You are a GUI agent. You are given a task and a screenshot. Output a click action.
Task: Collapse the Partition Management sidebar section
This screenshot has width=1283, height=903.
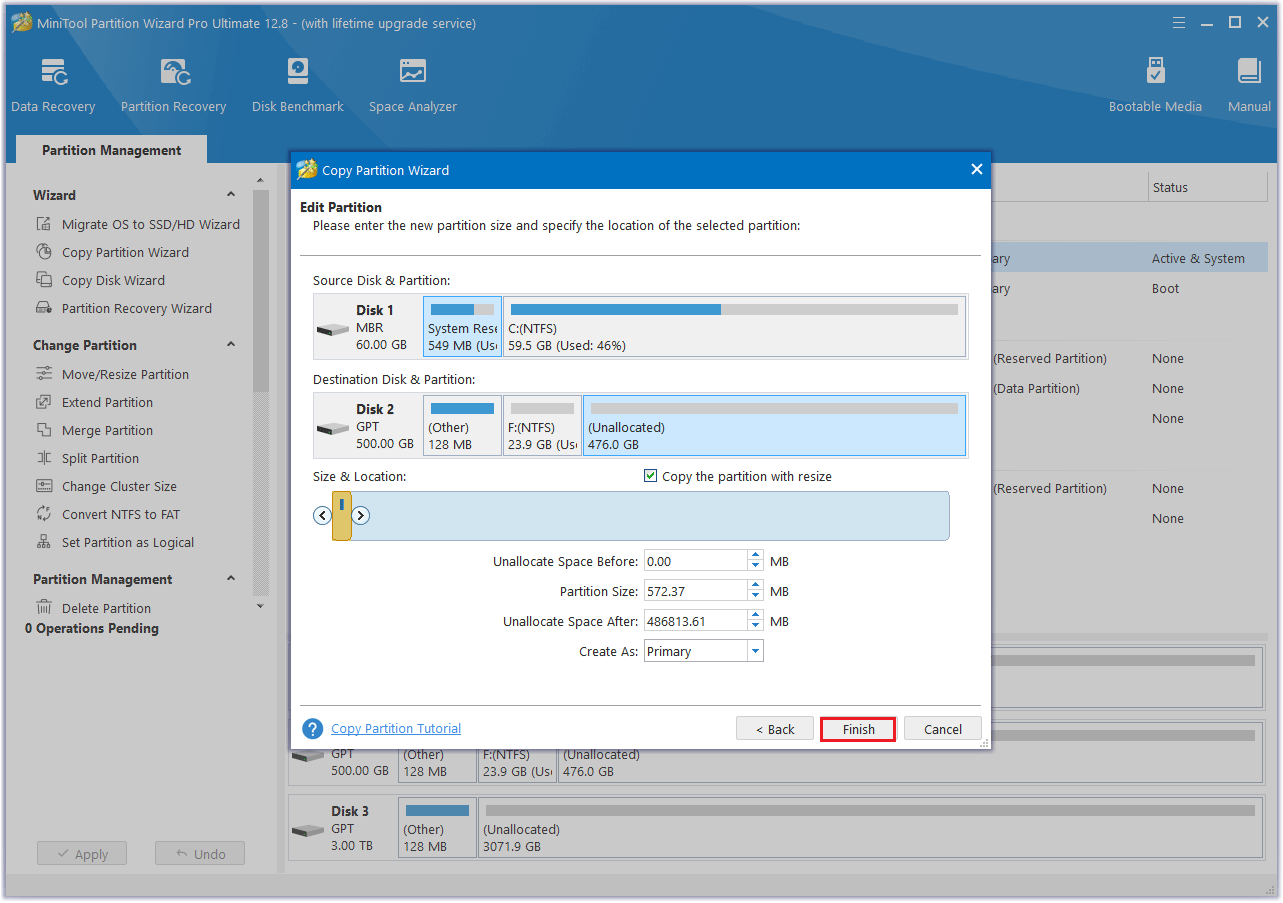231,579
